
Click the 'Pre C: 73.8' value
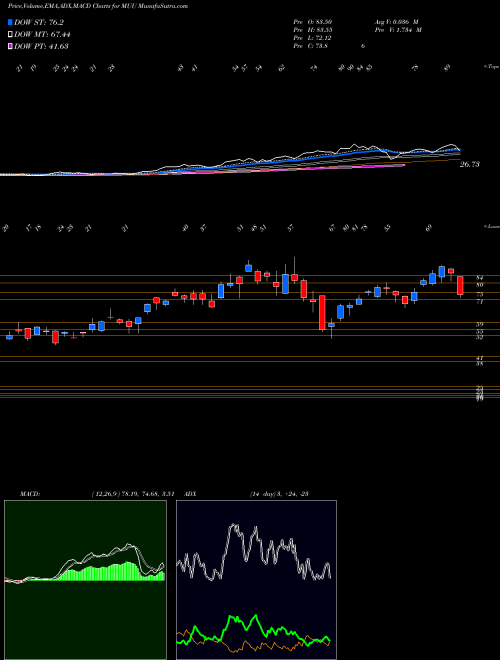[311, 46]
